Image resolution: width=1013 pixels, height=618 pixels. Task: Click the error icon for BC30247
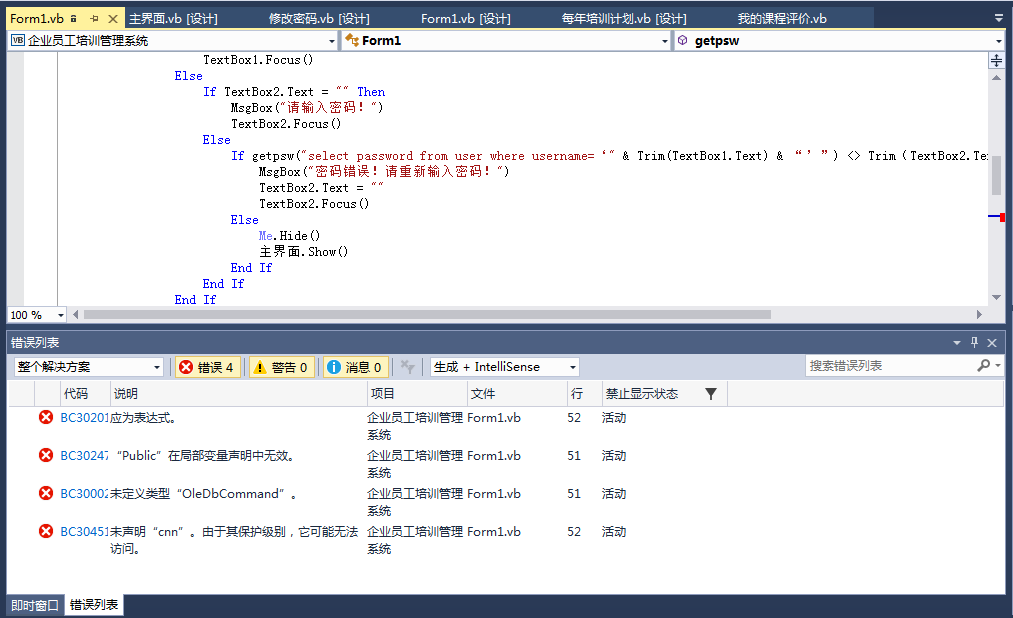pyautogui.click(x=46, y=455)
